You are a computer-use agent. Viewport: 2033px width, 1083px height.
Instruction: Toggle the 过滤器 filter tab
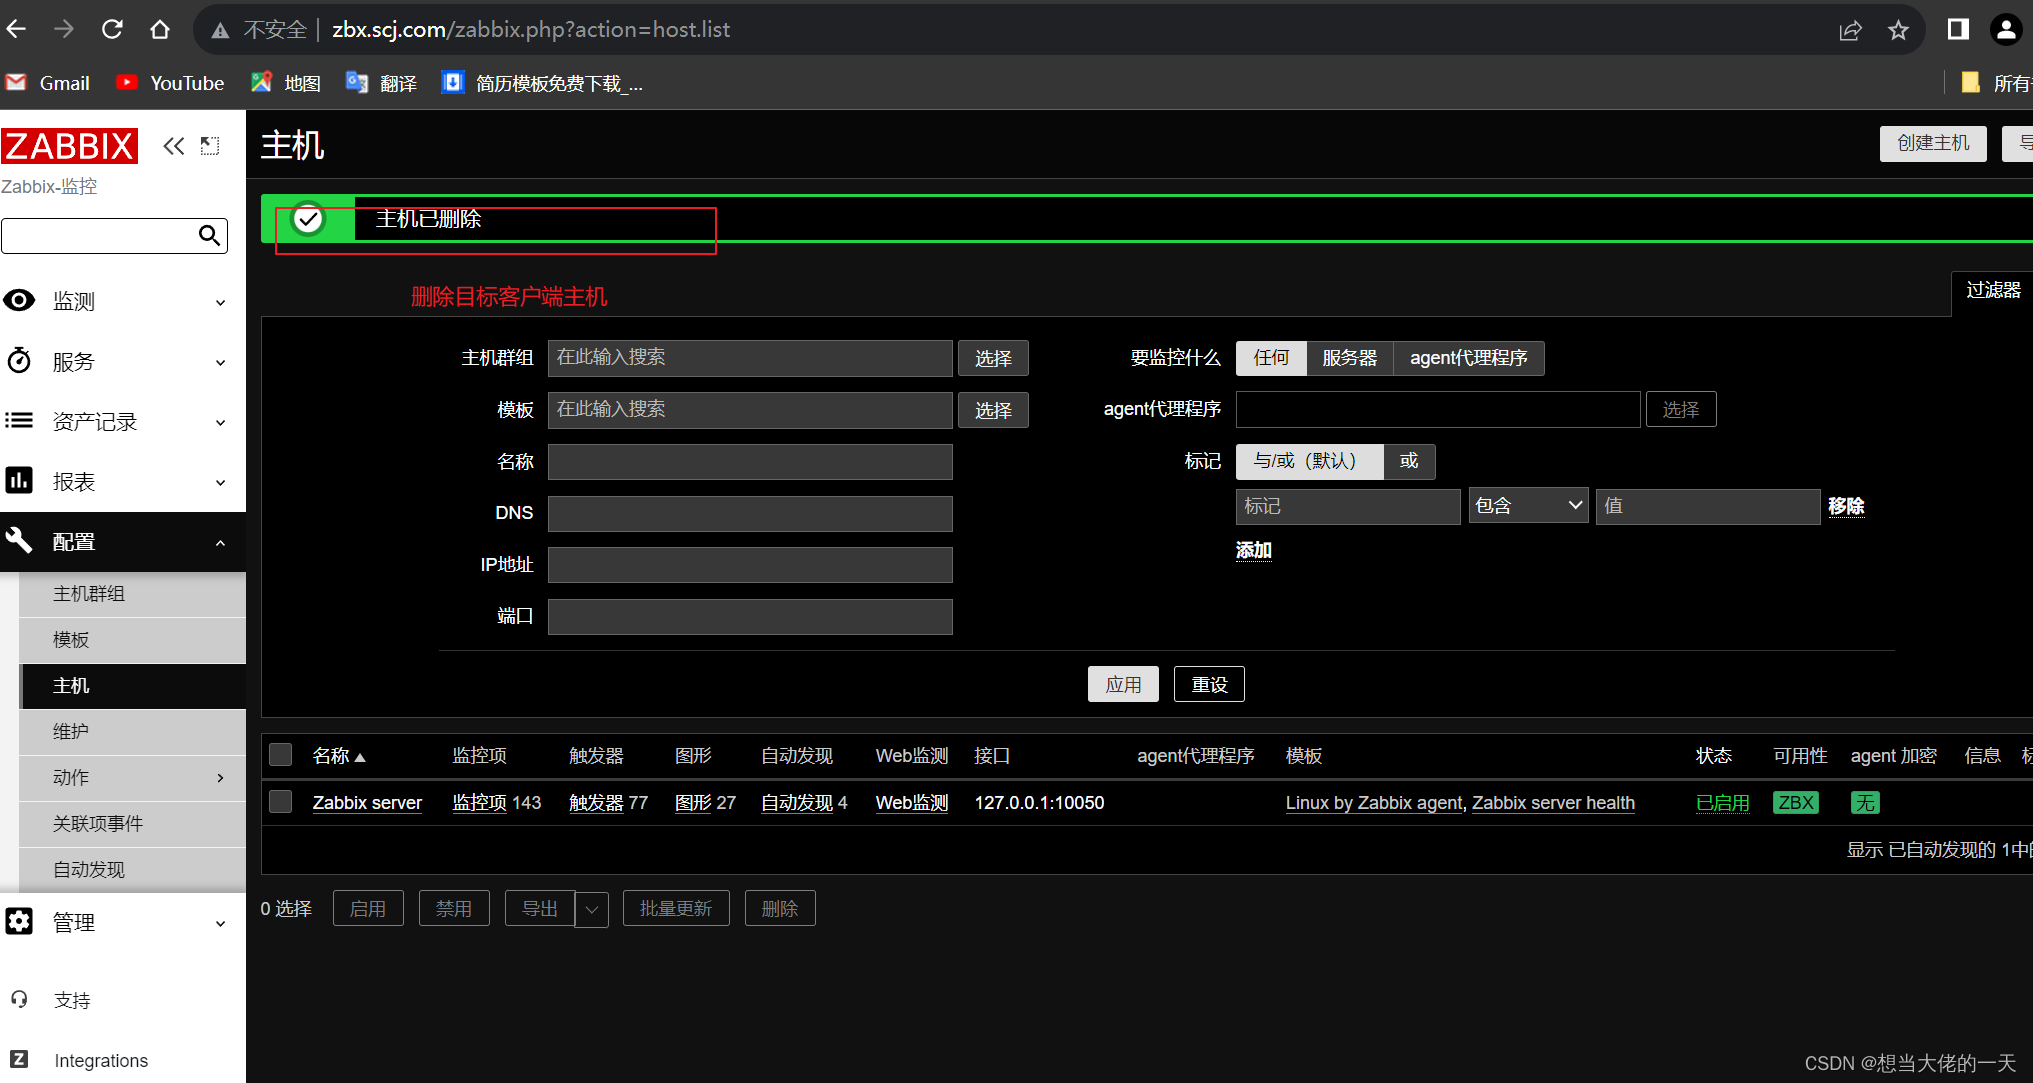[x=1992, y=291]
